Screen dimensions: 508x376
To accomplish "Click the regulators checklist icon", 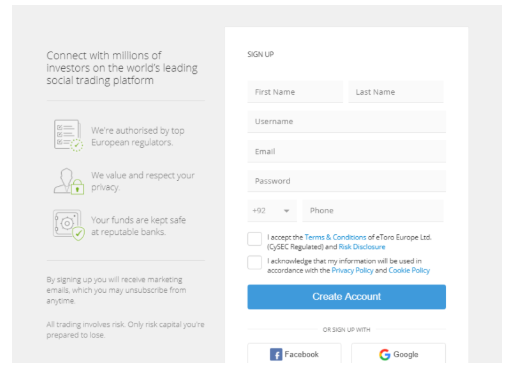I will click(x=68, y=135).
